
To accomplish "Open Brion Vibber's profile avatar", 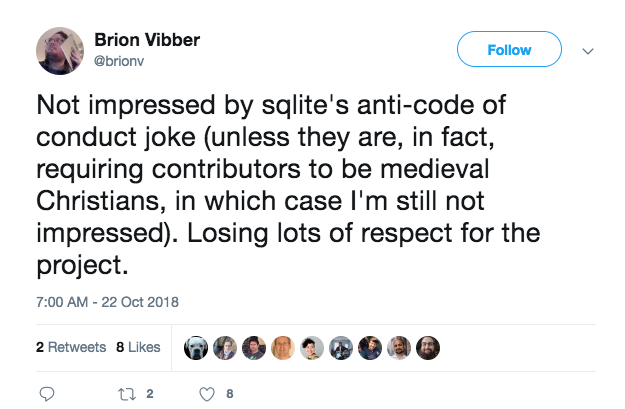I will tap(59, 50).
